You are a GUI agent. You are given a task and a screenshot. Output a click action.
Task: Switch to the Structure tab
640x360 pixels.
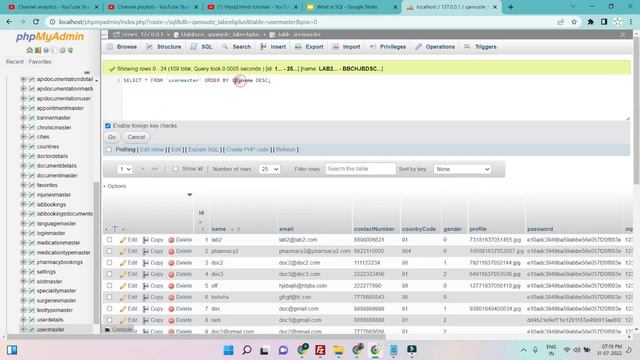click(164, 47)
